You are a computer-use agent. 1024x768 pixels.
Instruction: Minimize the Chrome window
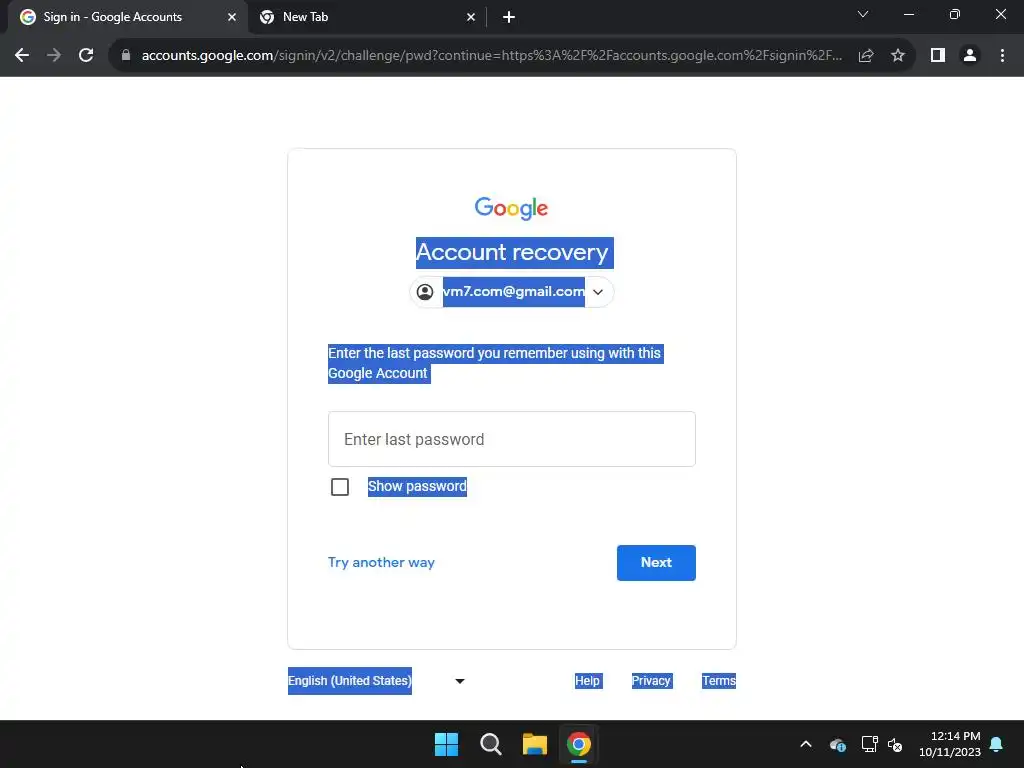[909, 14]
